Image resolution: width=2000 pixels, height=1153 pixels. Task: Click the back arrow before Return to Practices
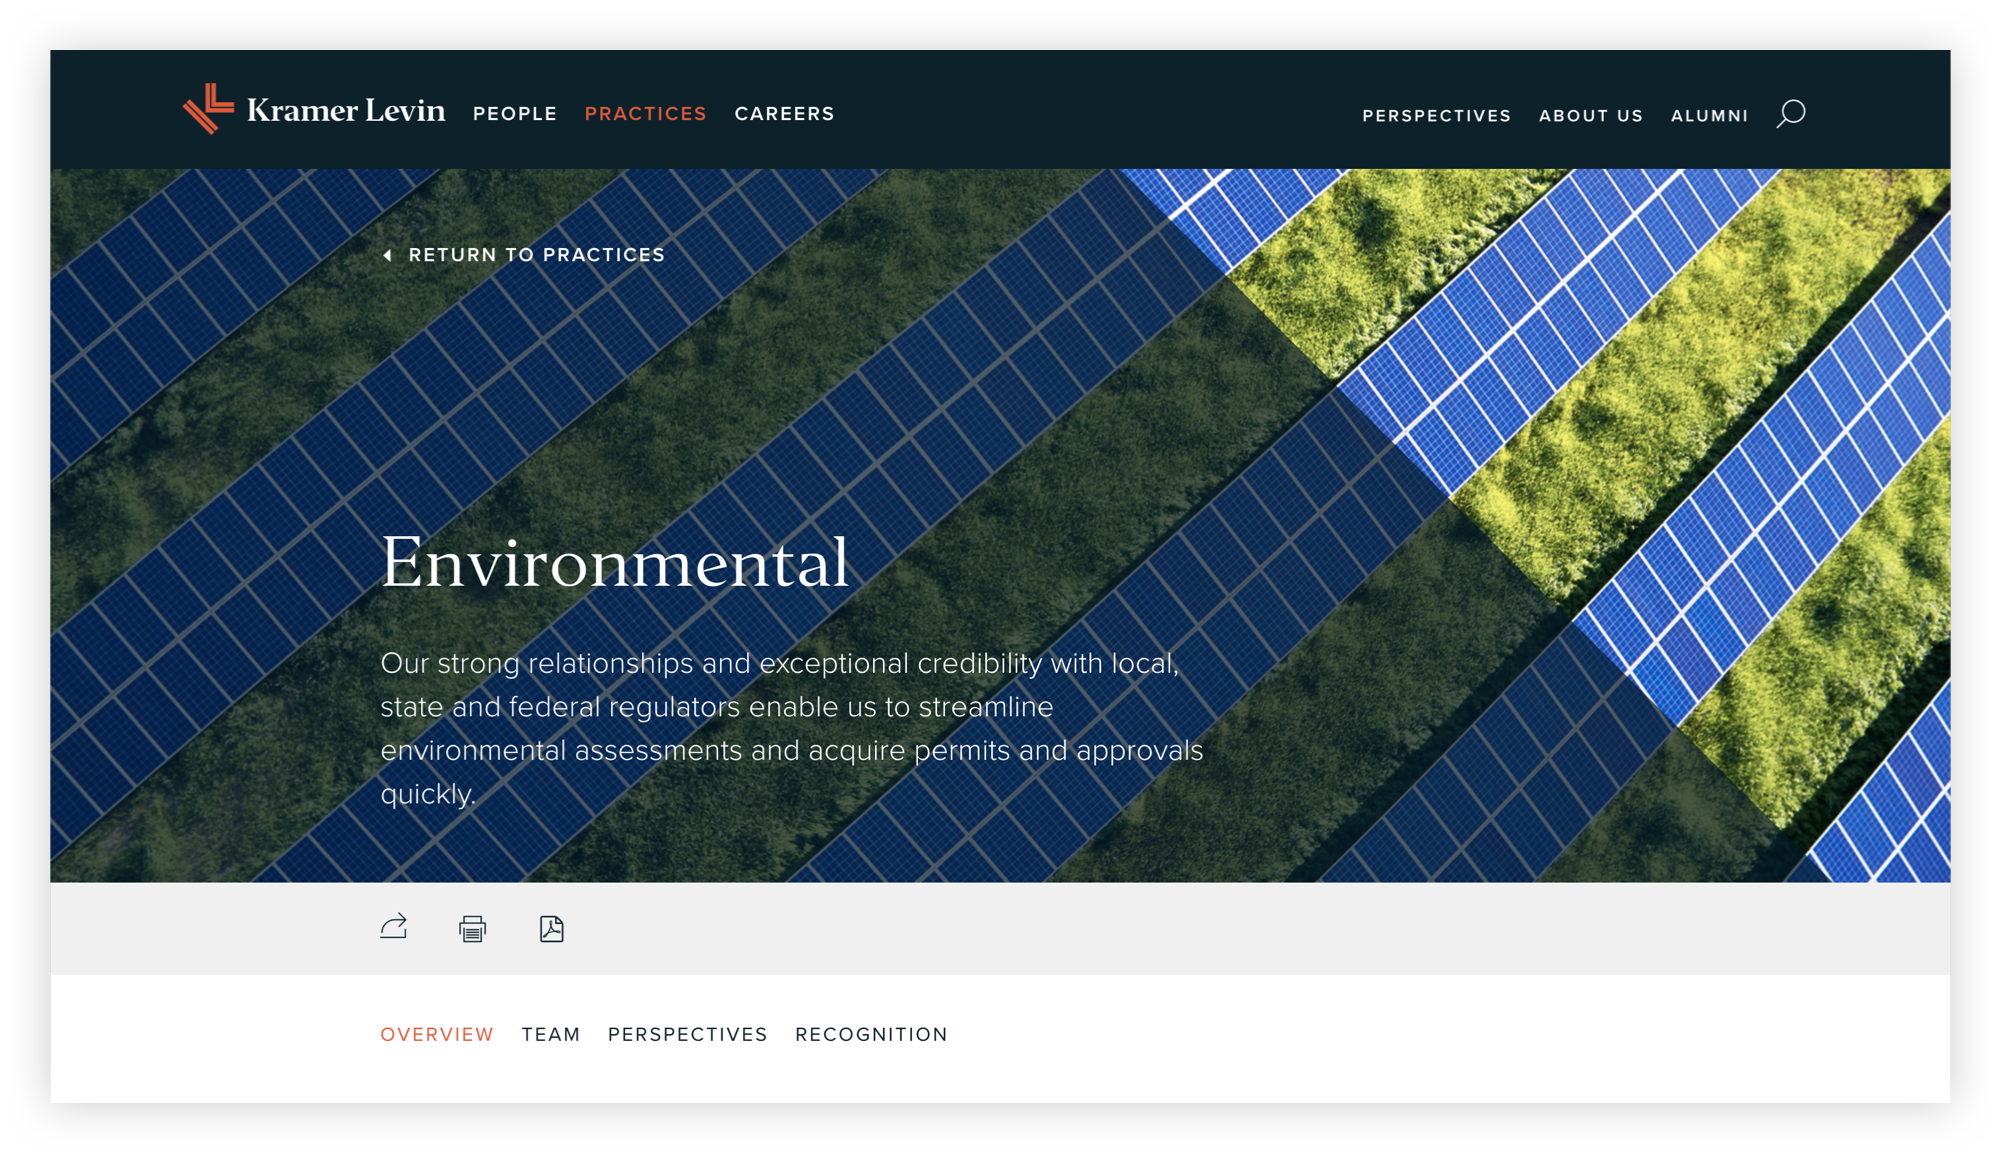coord(387,256)
